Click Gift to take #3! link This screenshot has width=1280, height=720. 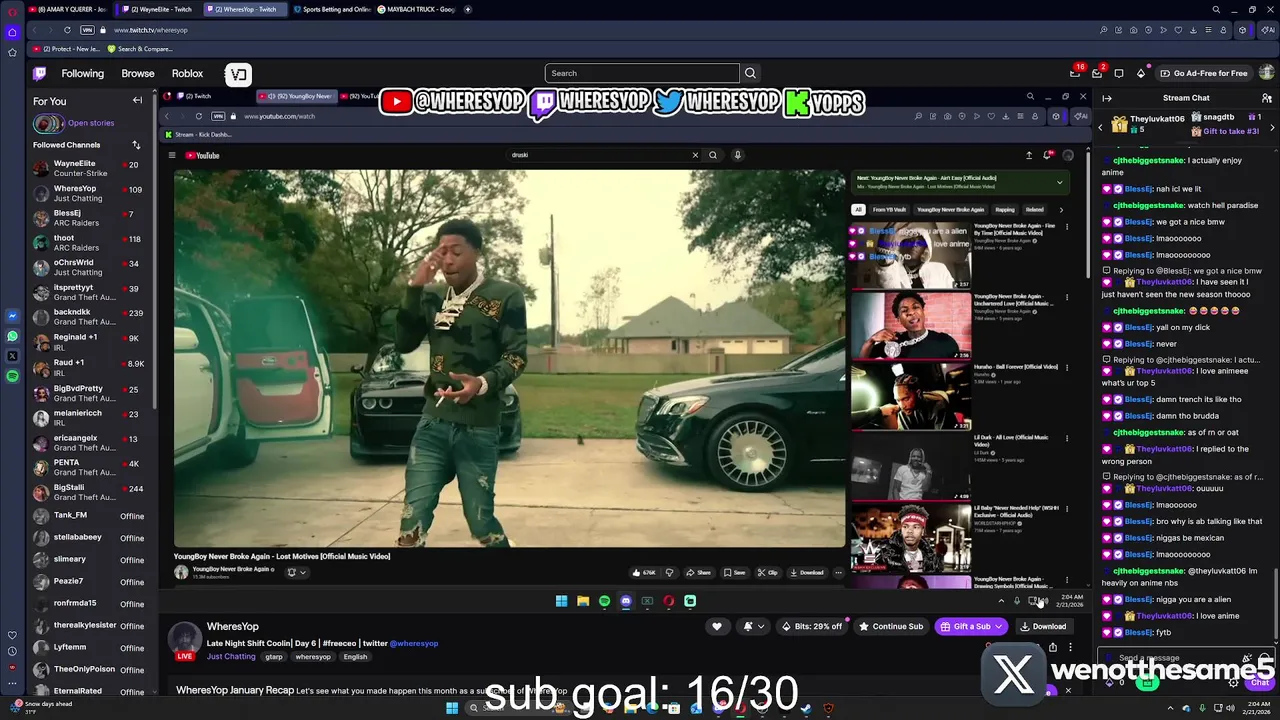click(x=1231, y=131)
